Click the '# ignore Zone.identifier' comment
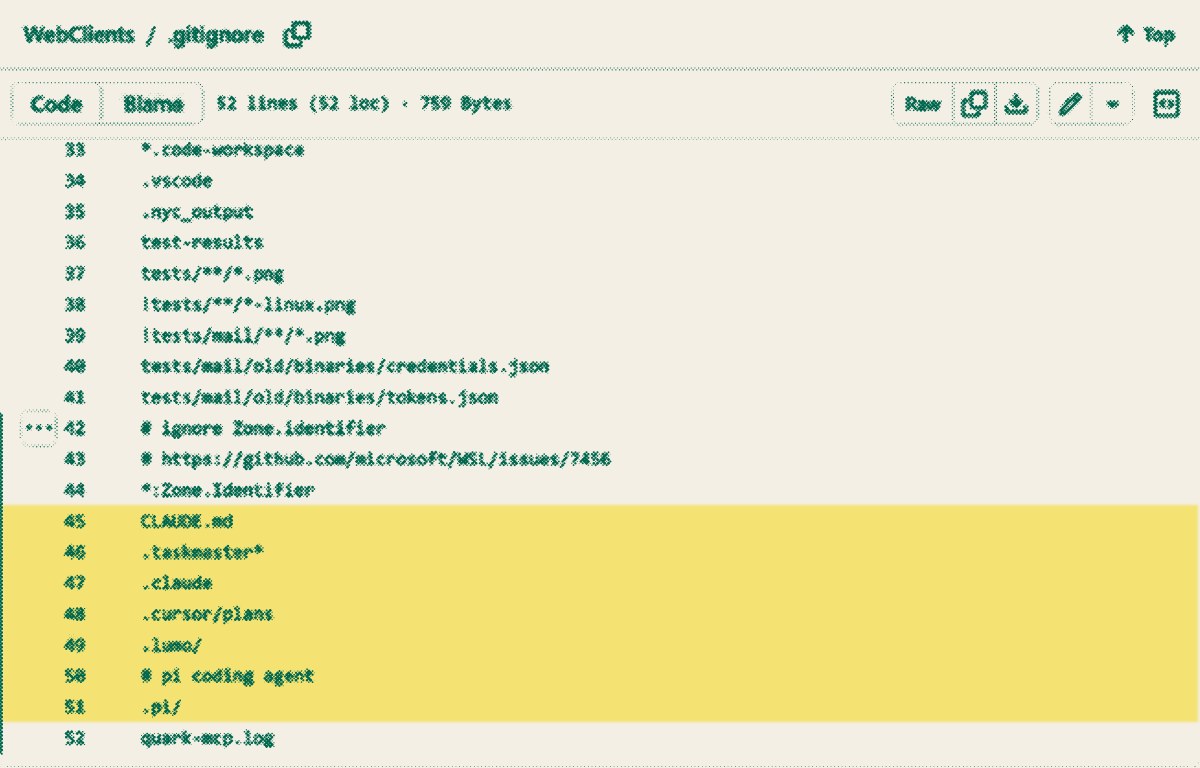 (x=263, y=428)
